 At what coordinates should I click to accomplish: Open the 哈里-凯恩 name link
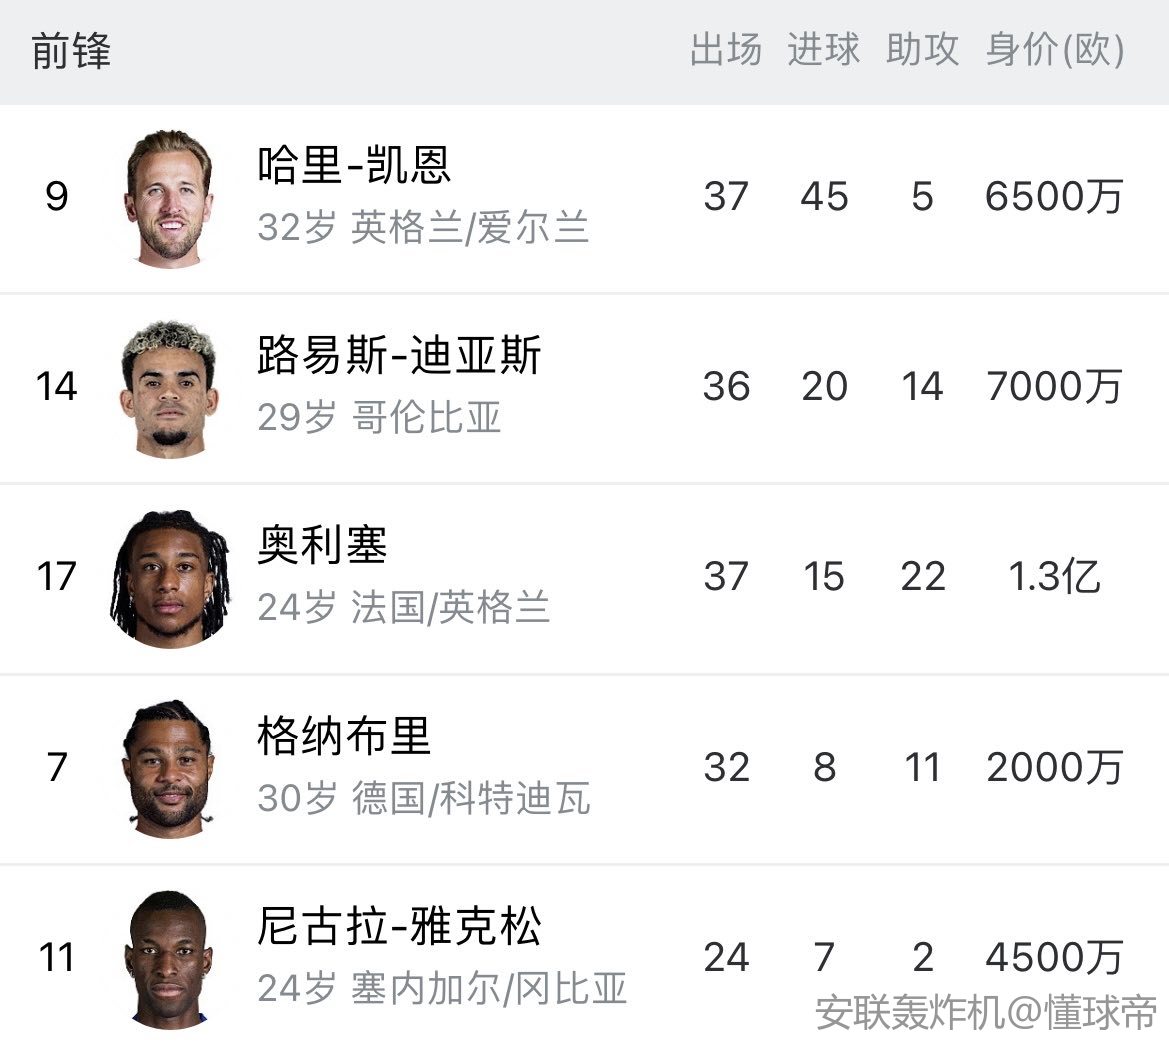tap(354, 166)
